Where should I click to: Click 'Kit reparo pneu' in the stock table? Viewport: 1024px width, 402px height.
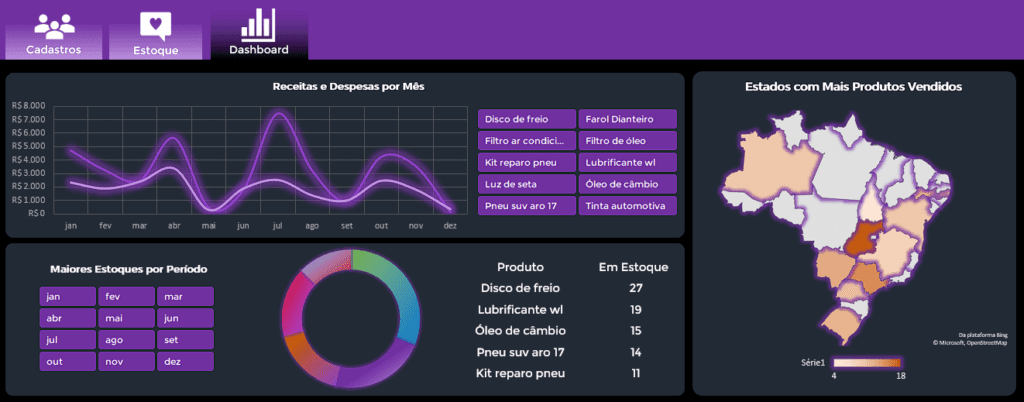point(520,374)
